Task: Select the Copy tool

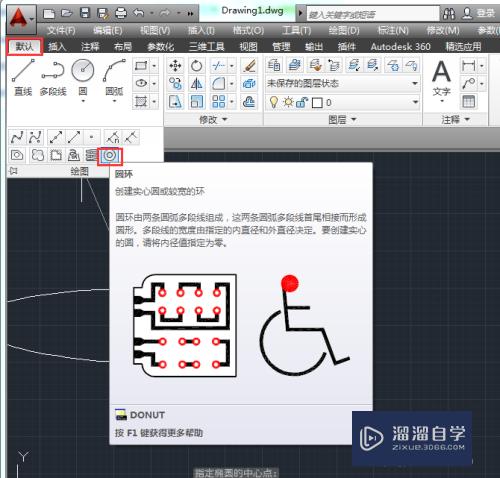Action: tap(175, 83)
